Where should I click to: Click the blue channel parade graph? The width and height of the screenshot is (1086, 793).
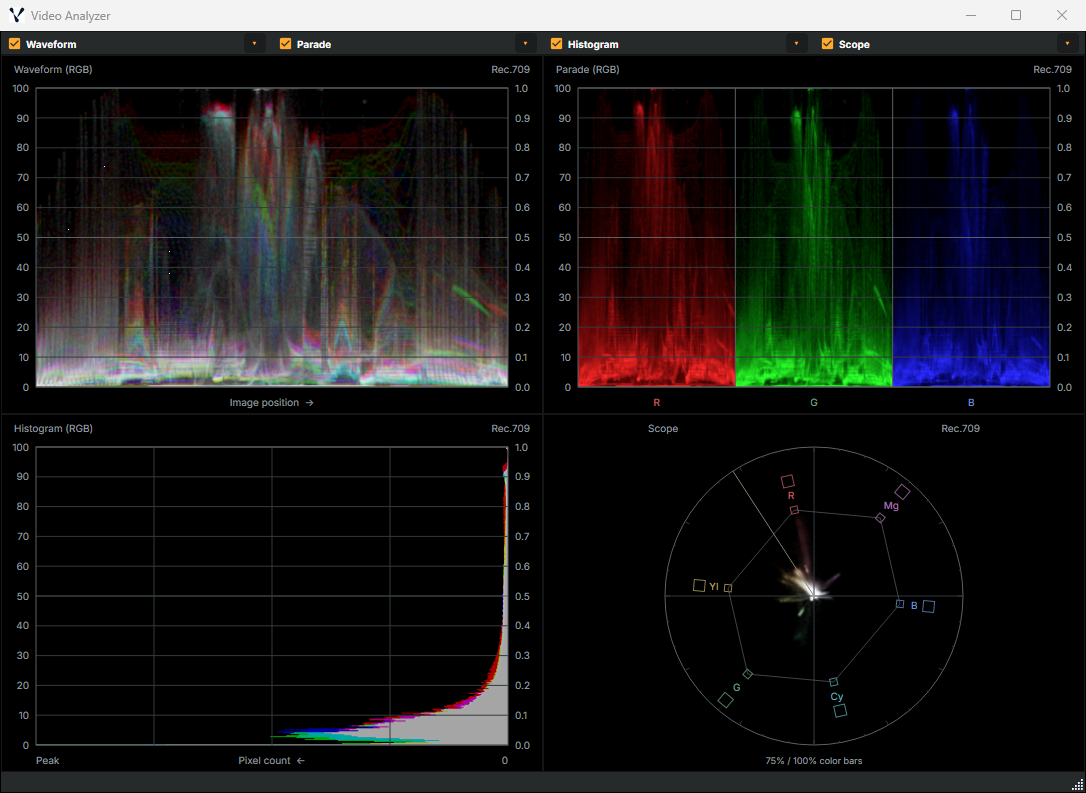click(x=971, y=238)
